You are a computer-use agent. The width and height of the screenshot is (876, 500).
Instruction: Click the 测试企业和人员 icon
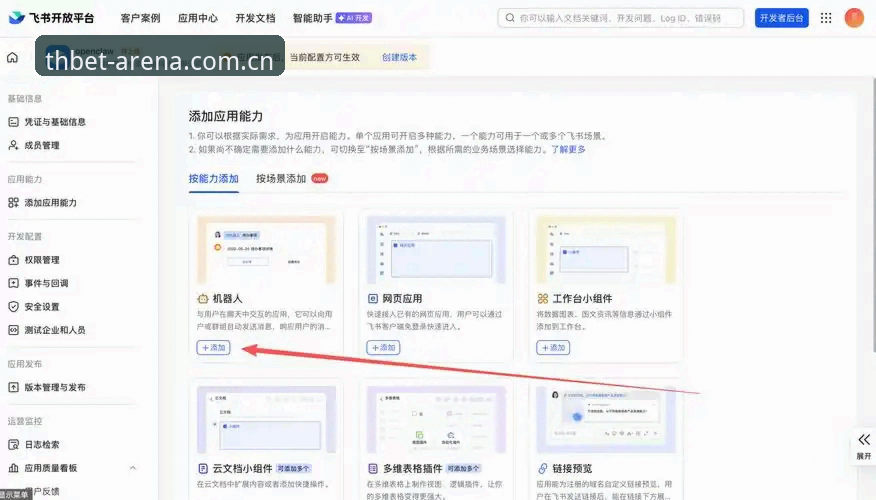13,330
